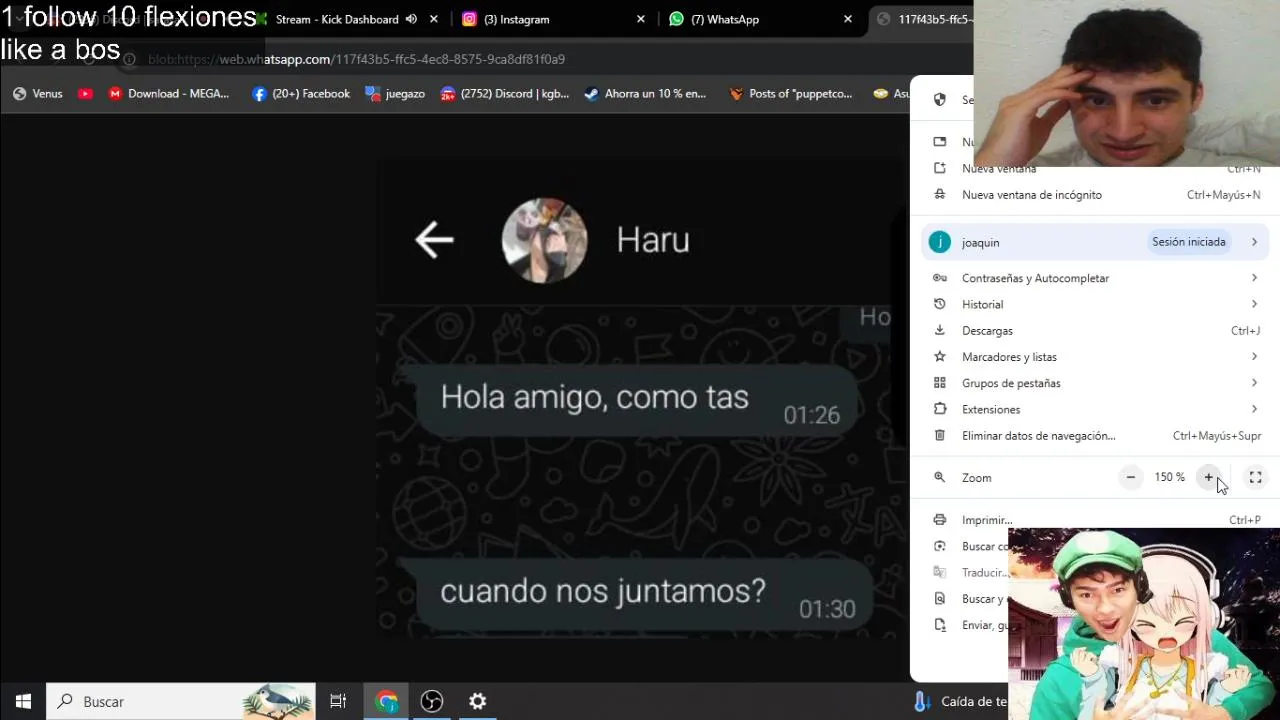Image resolution: width=1280 pixels, height=720 pixels.
Task: Open the Posts of "puppetco" bookmark
Action: (791, 94)
